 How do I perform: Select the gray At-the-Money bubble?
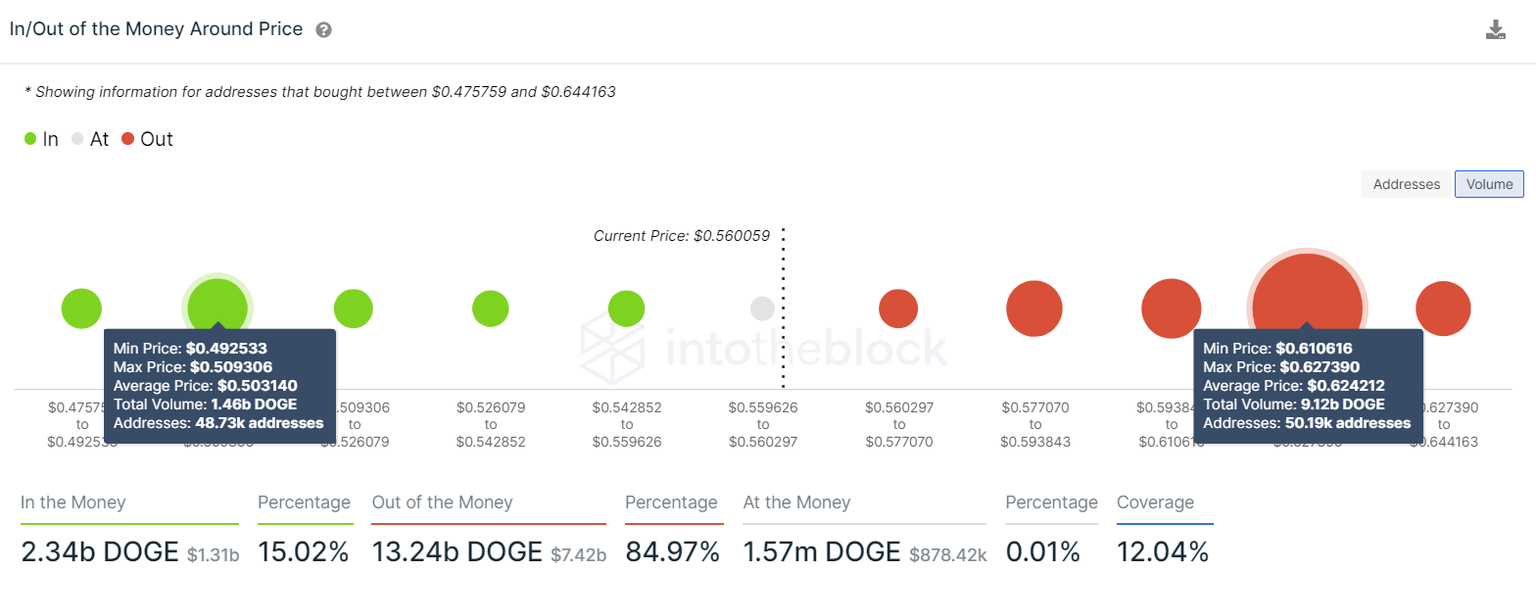pos(762,308)
